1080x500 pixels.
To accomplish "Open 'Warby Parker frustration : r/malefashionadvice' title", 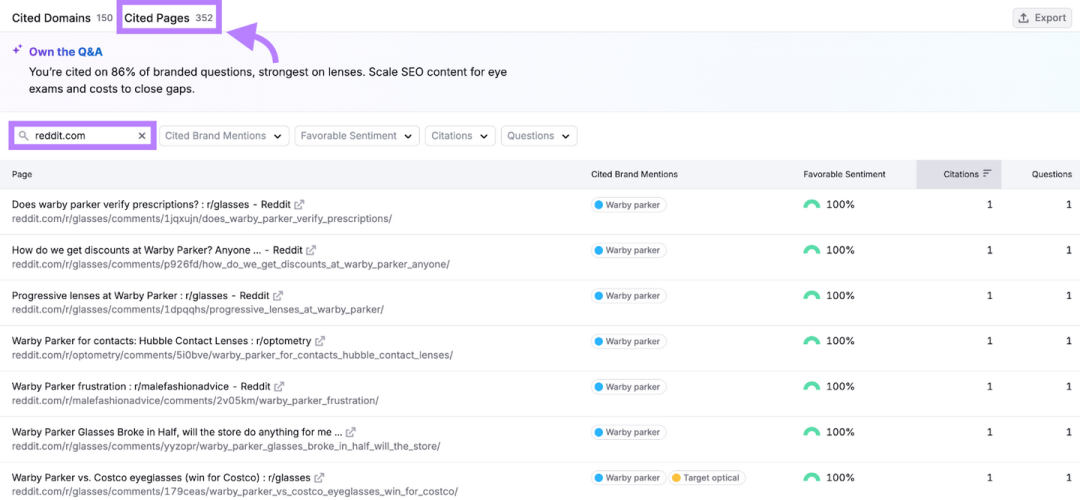I will tap(141, 386).
